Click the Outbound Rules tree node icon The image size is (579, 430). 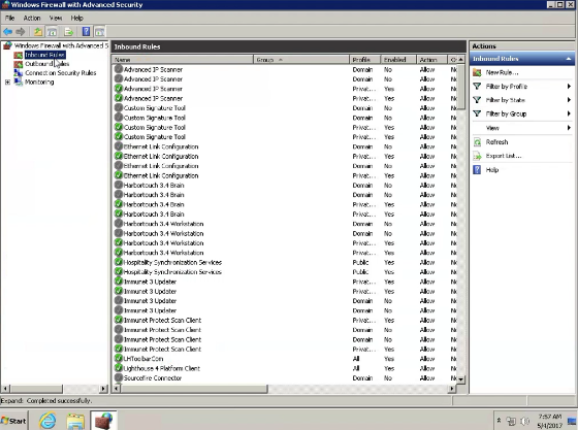(x=18, y=64)
